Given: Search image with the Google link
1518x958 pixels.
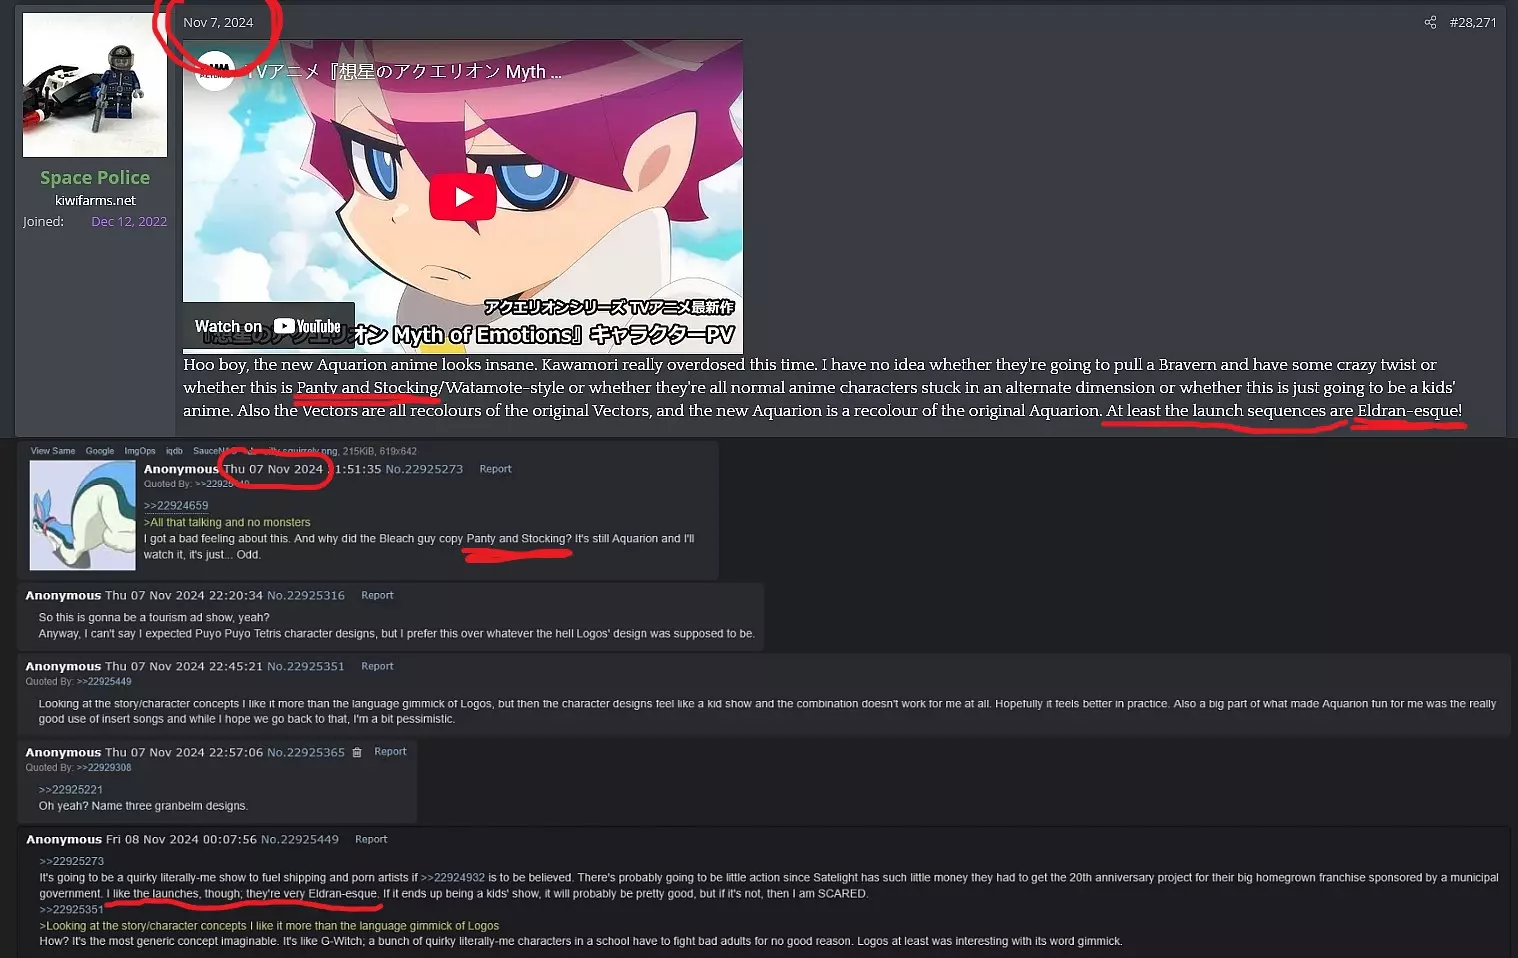Looking at the screenshot, I should click(100, 451).
